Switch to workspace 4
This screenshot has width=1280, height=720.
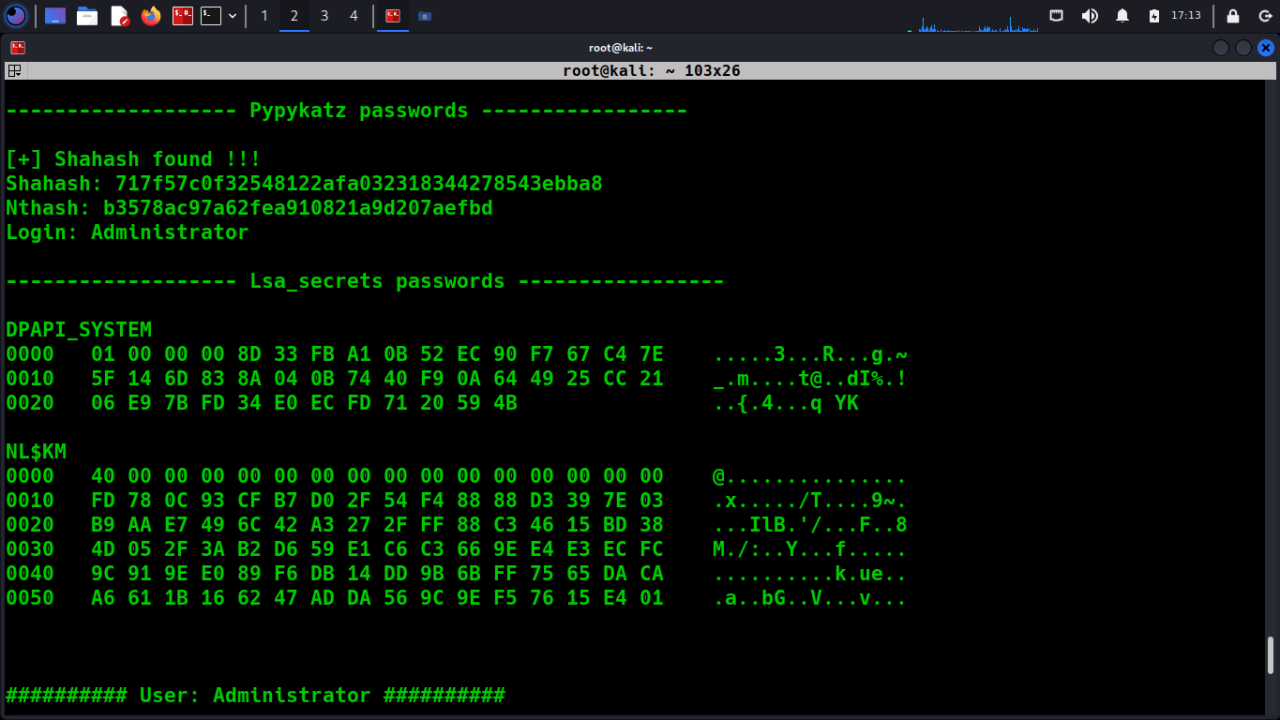point(352,15)
